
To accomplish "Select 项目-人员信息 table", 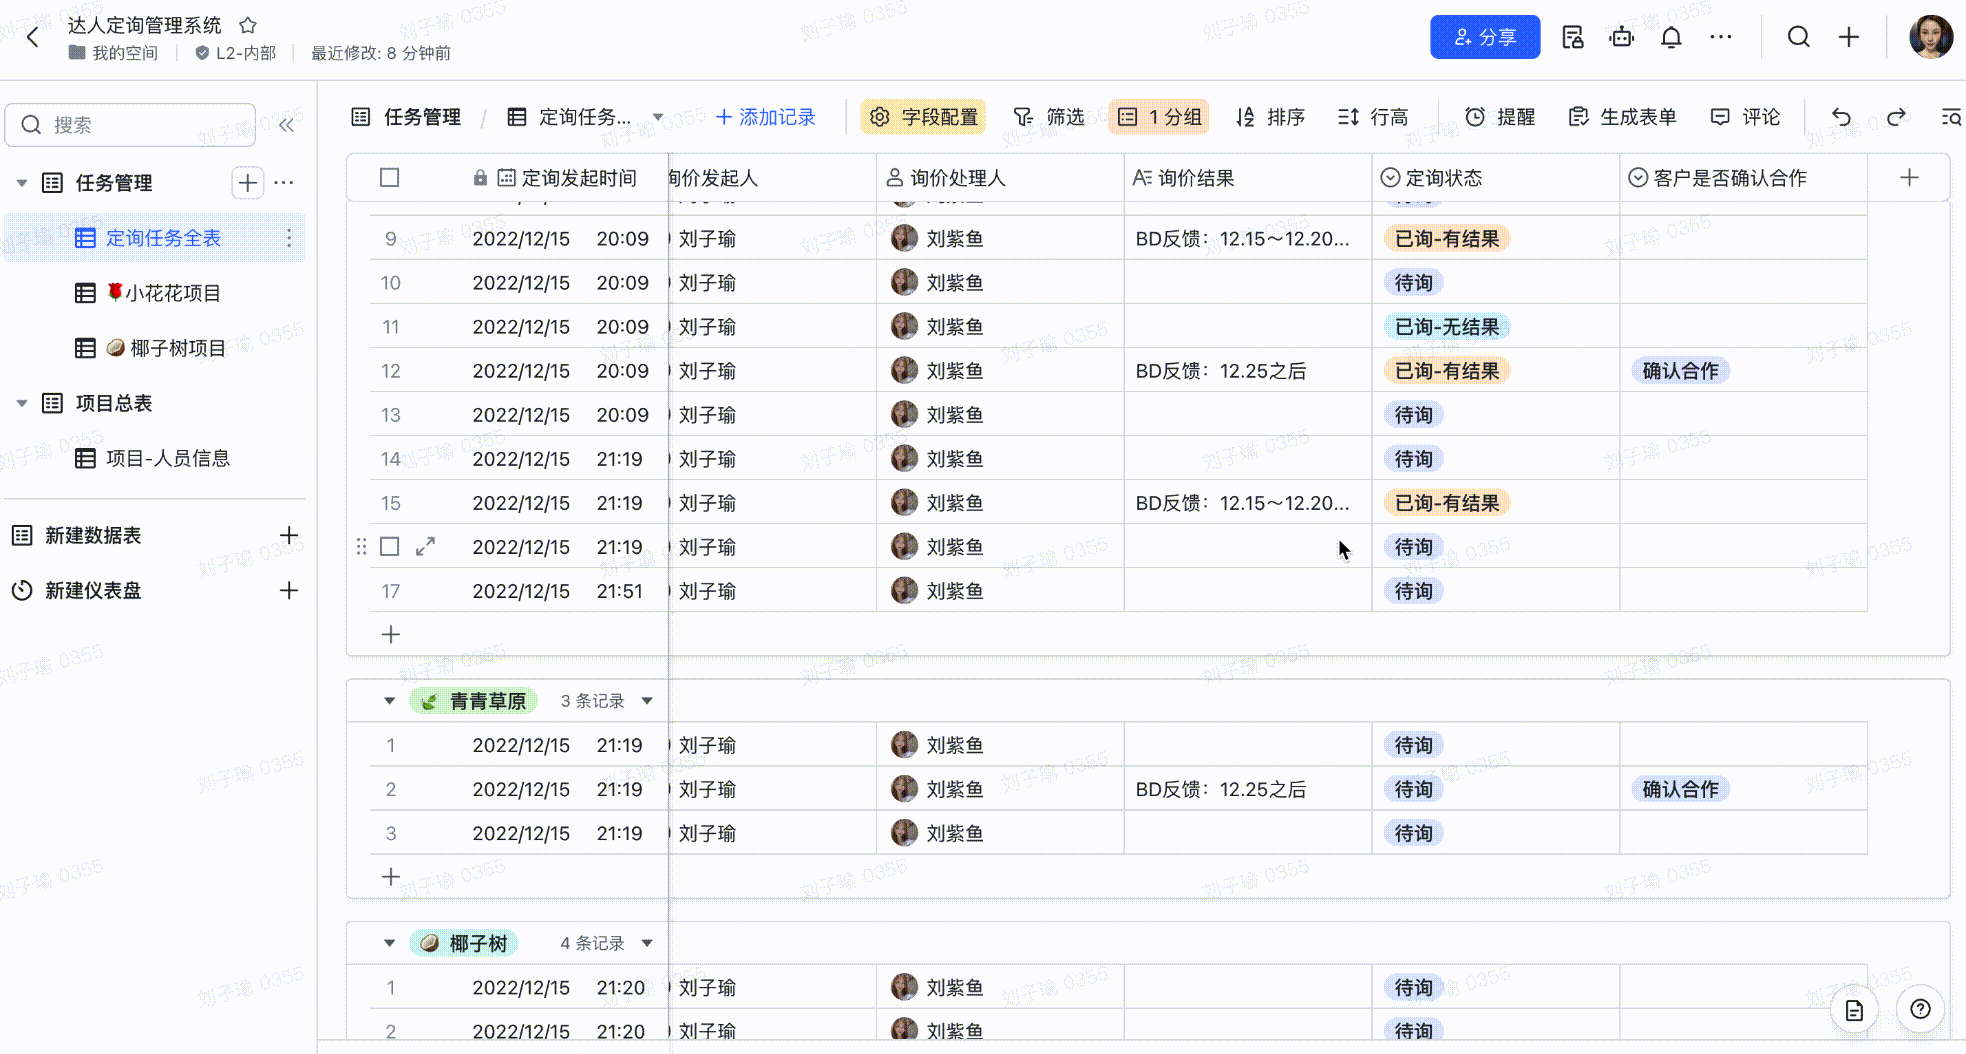I will click(x=167, y=458).
